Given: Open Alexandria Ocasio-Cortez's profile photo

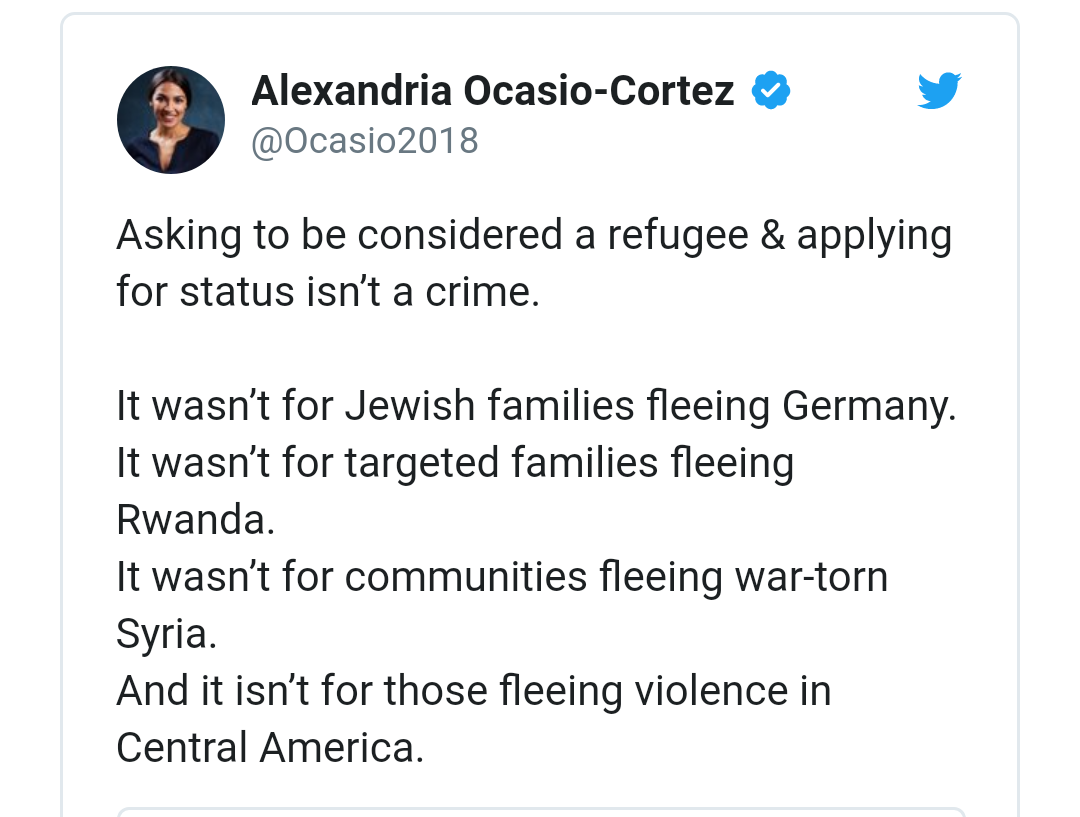Looking at the screenshot, I should [x=170, y=120].
